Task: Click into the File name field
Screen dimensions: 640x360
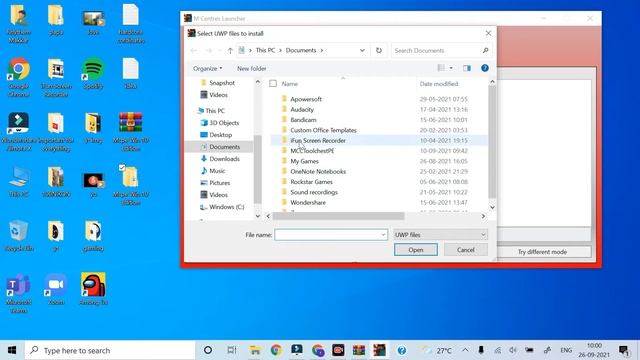Action: (331, 235)
